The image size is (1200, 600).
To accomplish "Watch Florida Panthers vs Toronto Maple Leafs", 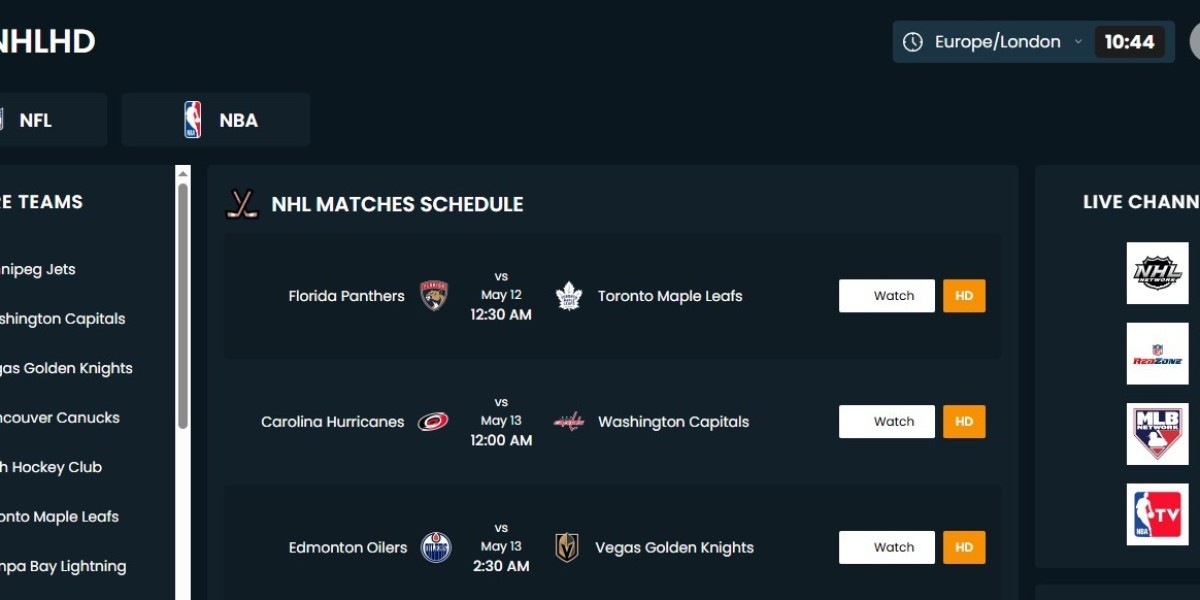I will [887, 296].
